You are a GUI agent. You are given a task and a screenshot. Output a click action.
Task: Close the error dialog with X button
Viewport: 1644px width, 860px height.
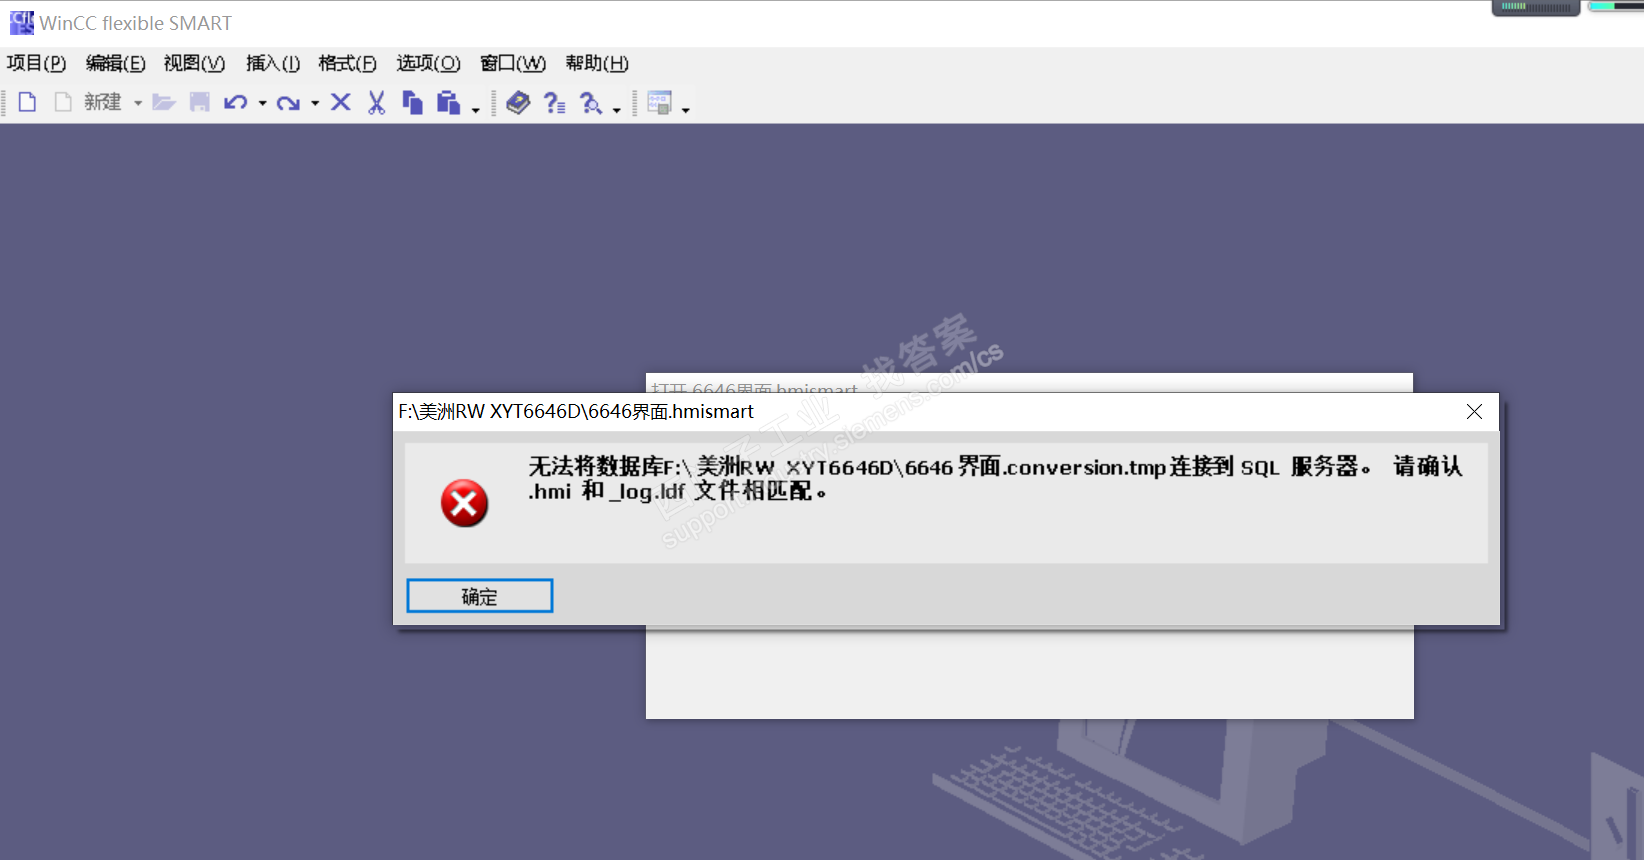tap(1474, 412)
